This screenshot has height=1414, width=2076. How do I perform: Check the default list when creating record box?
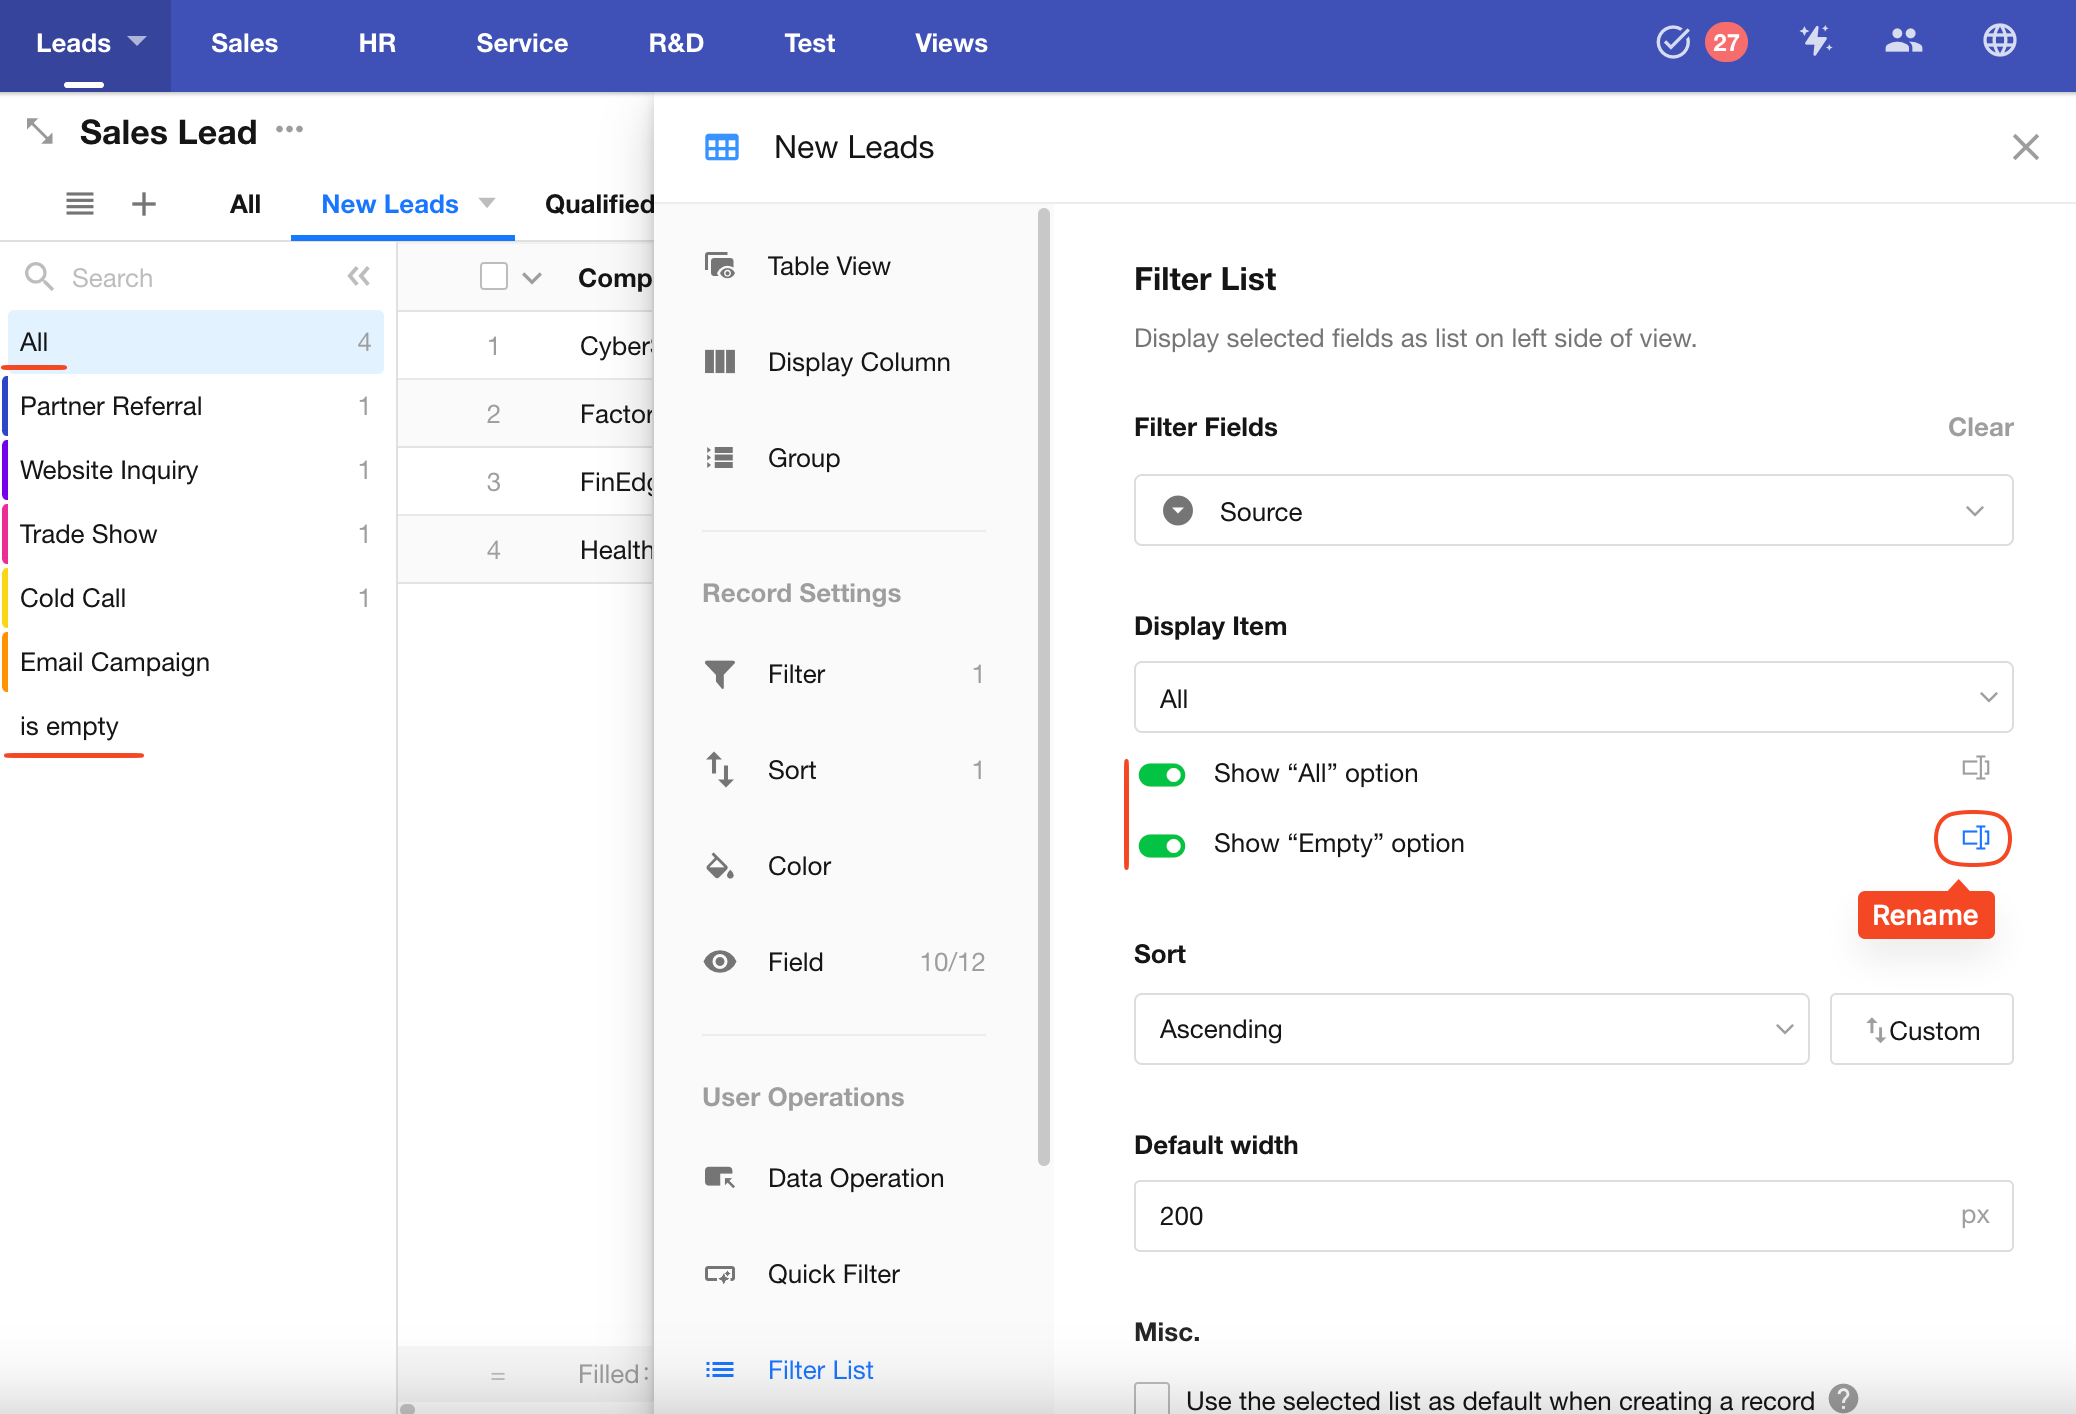1152,1398
